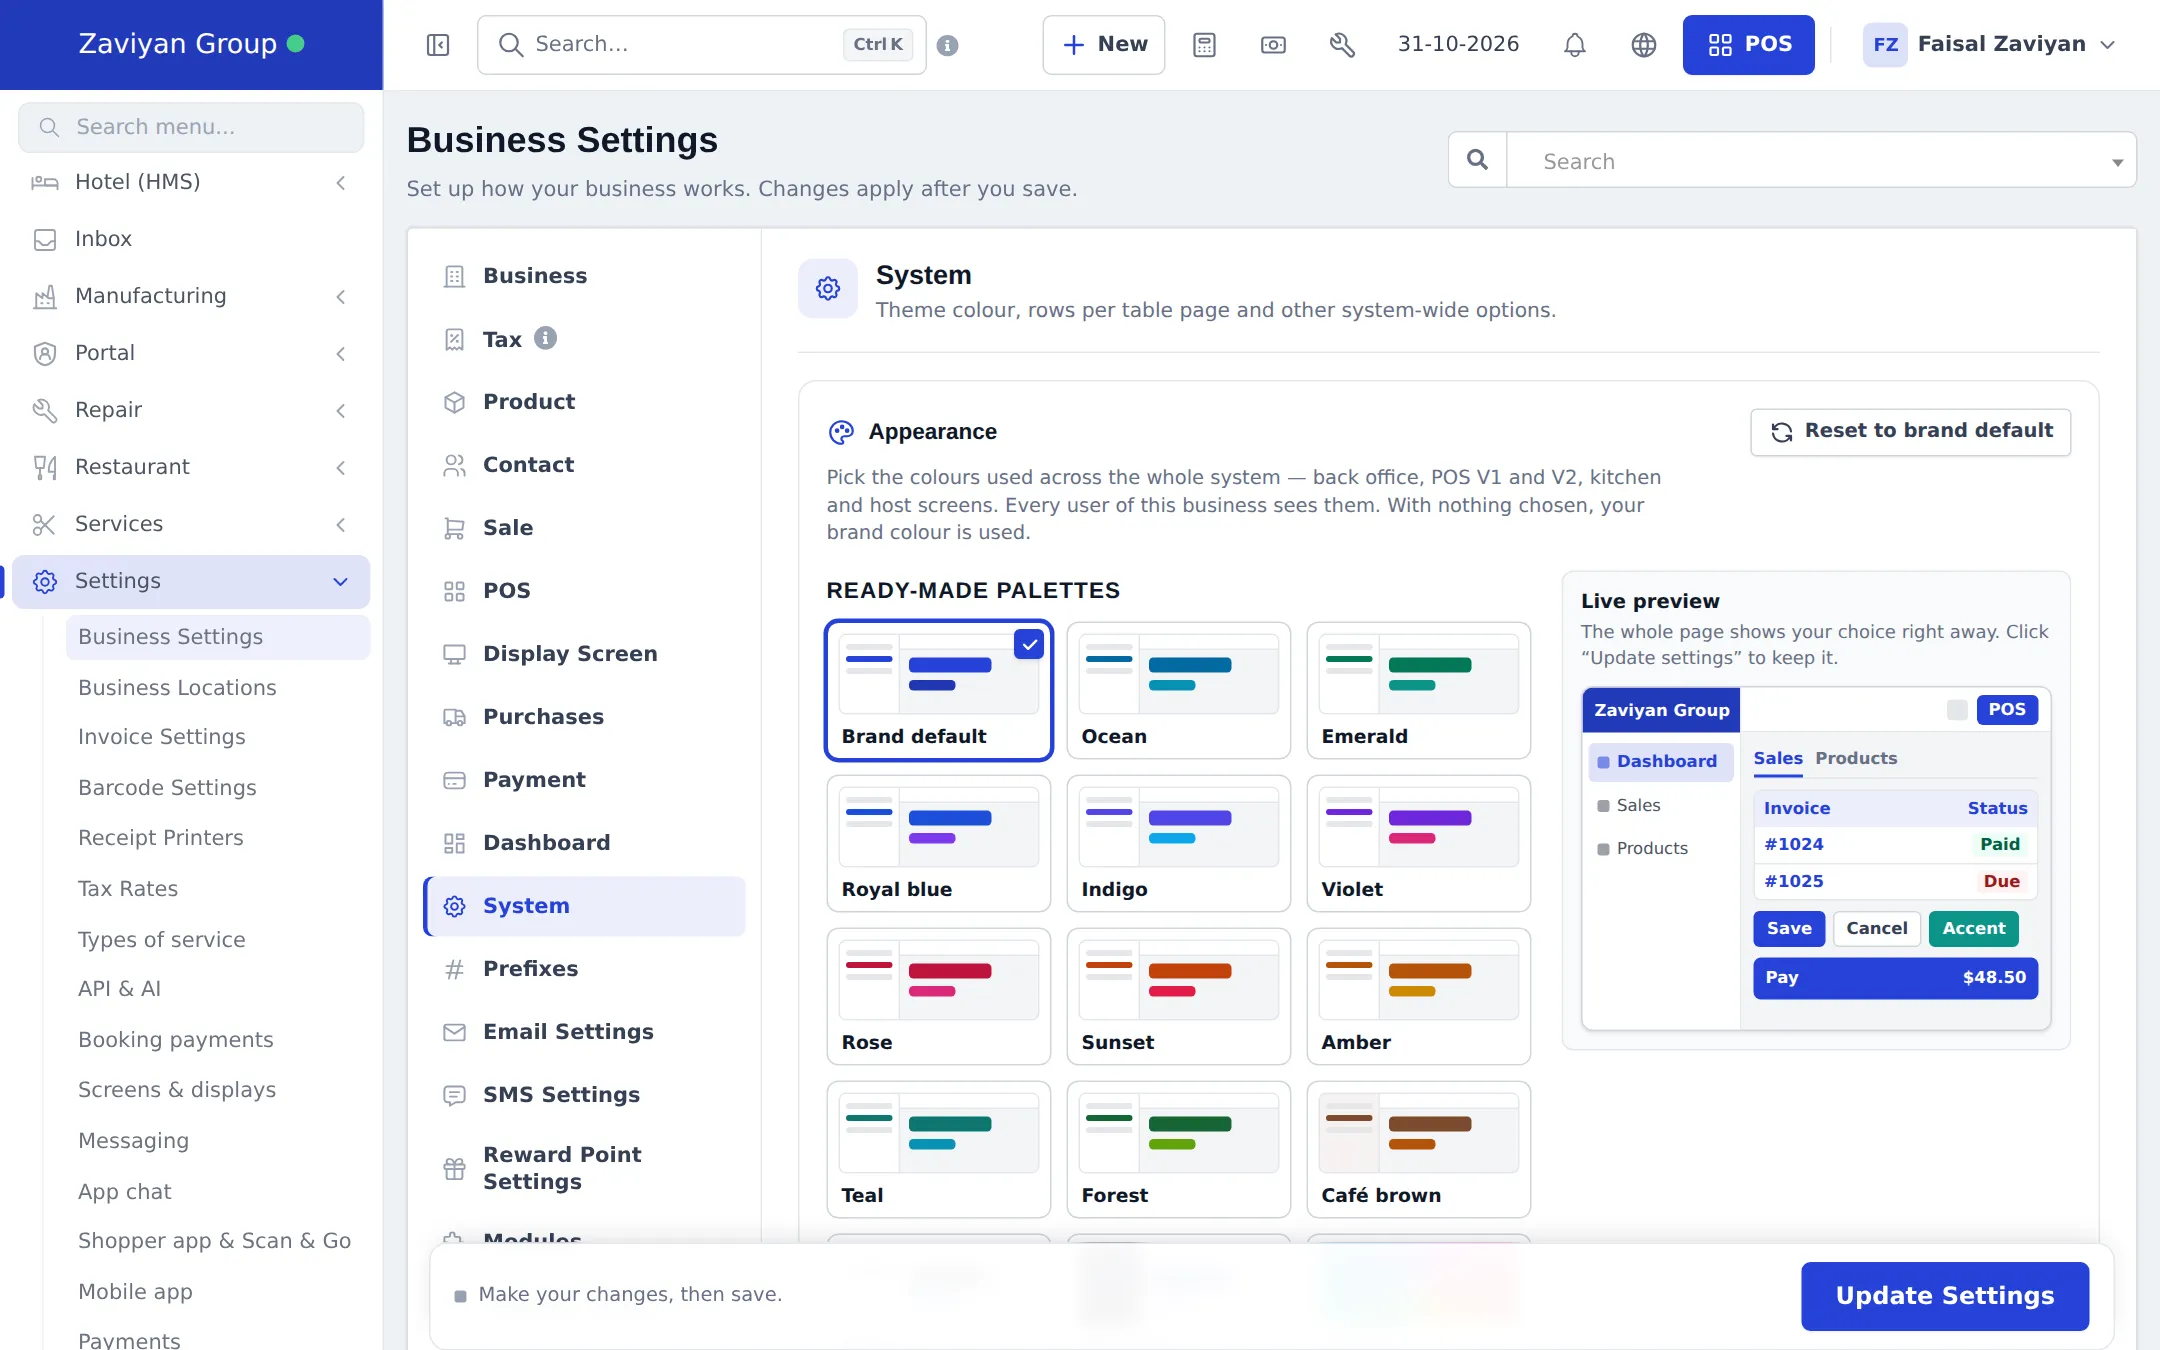
Task: Expand the Portal menu chevron
Action: tap(341, 353)
